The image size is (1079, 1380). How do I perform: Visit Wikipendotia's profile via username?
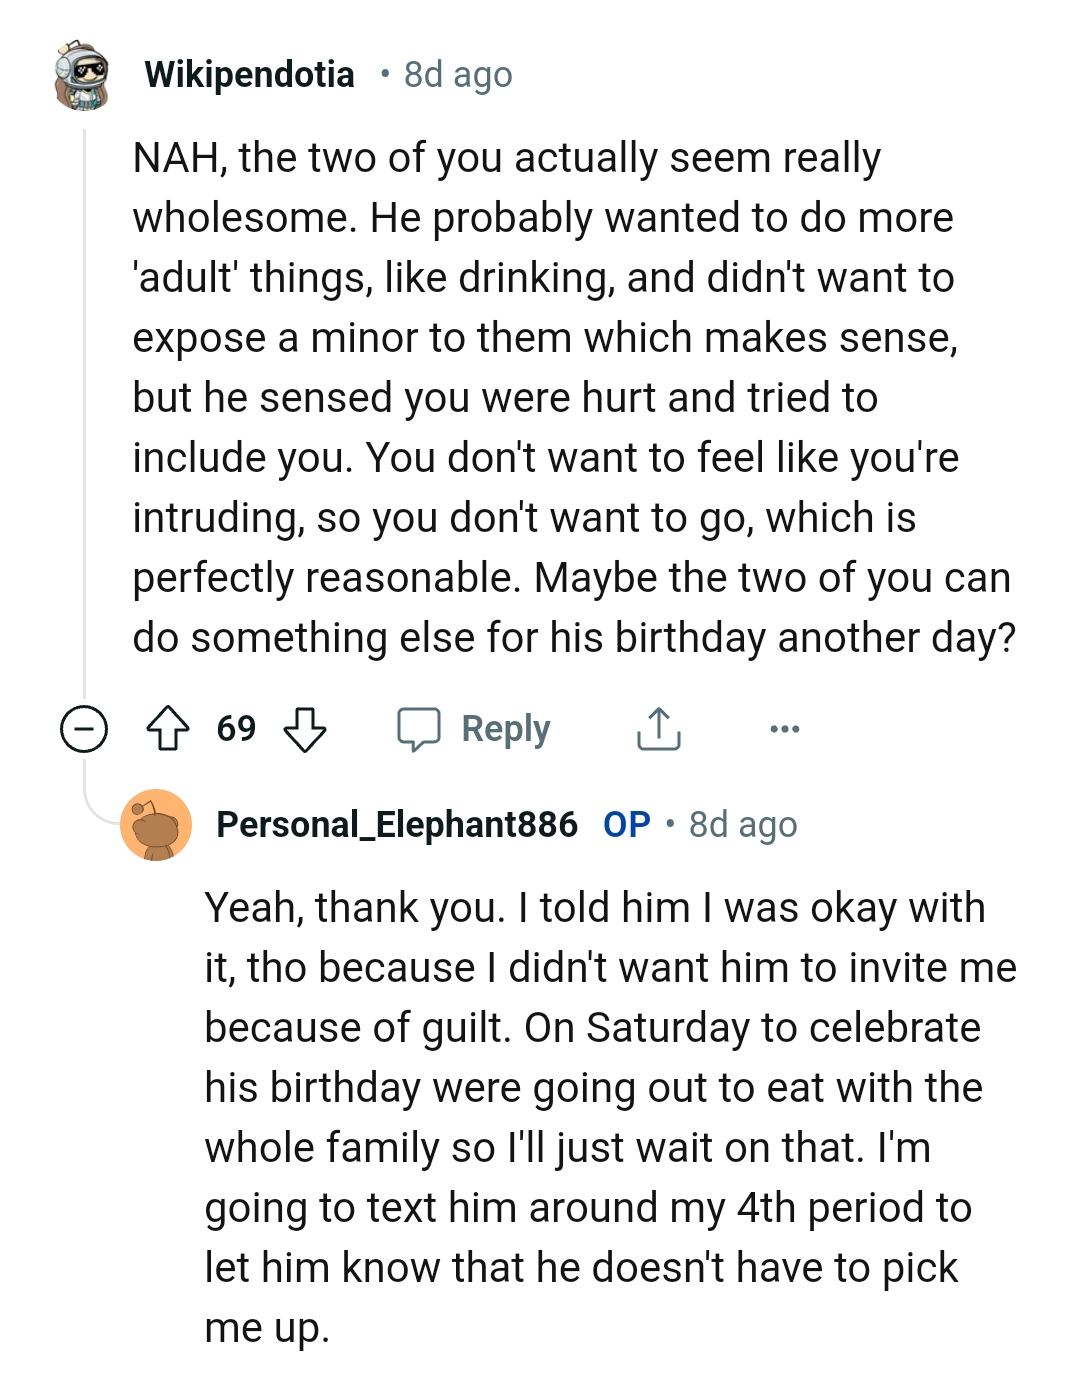pos(249,75)
